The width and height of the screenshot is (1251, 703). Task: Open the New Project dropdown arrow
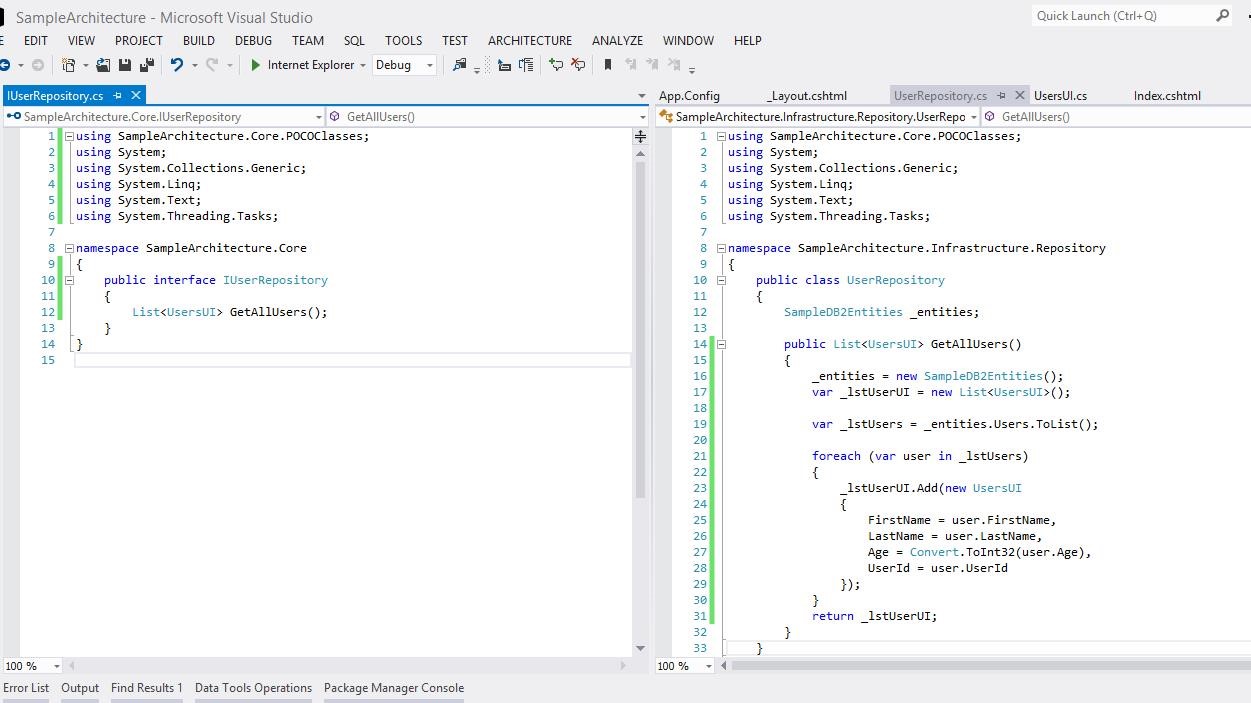click(85, 66)
